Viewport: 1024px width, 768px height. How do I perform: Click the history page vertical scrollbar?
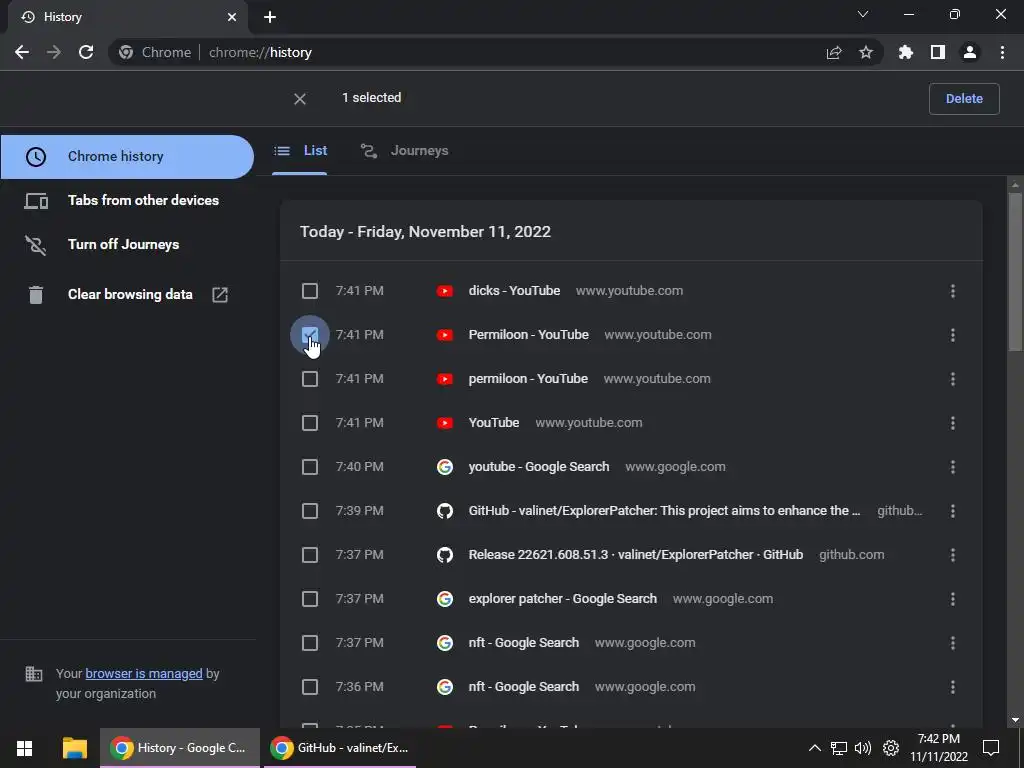click(x=1015, y=271)
